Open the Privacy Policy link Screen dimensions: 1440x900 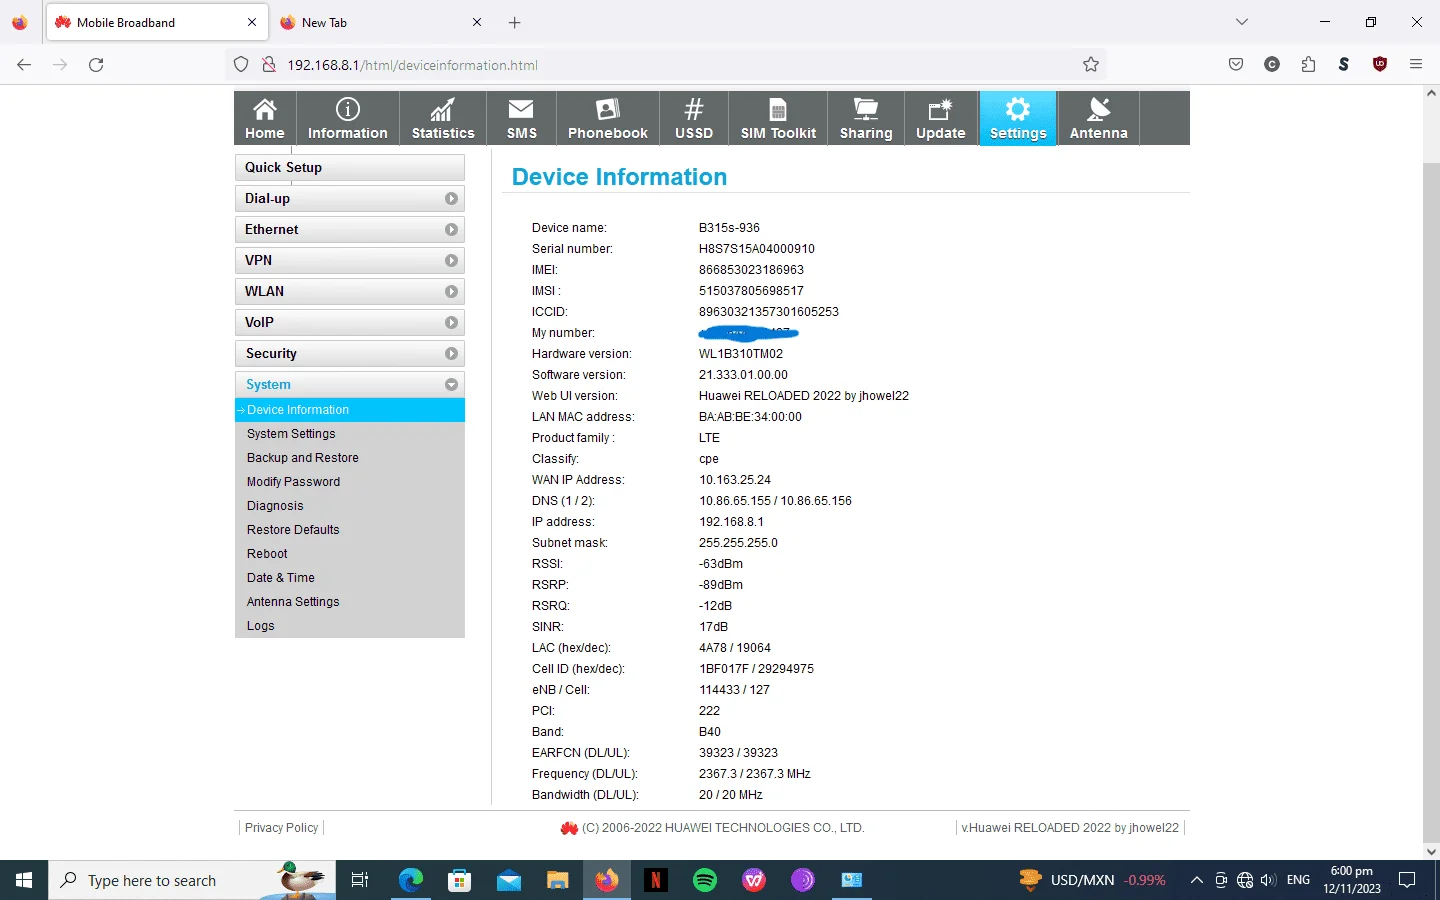(x=281, y=828)
